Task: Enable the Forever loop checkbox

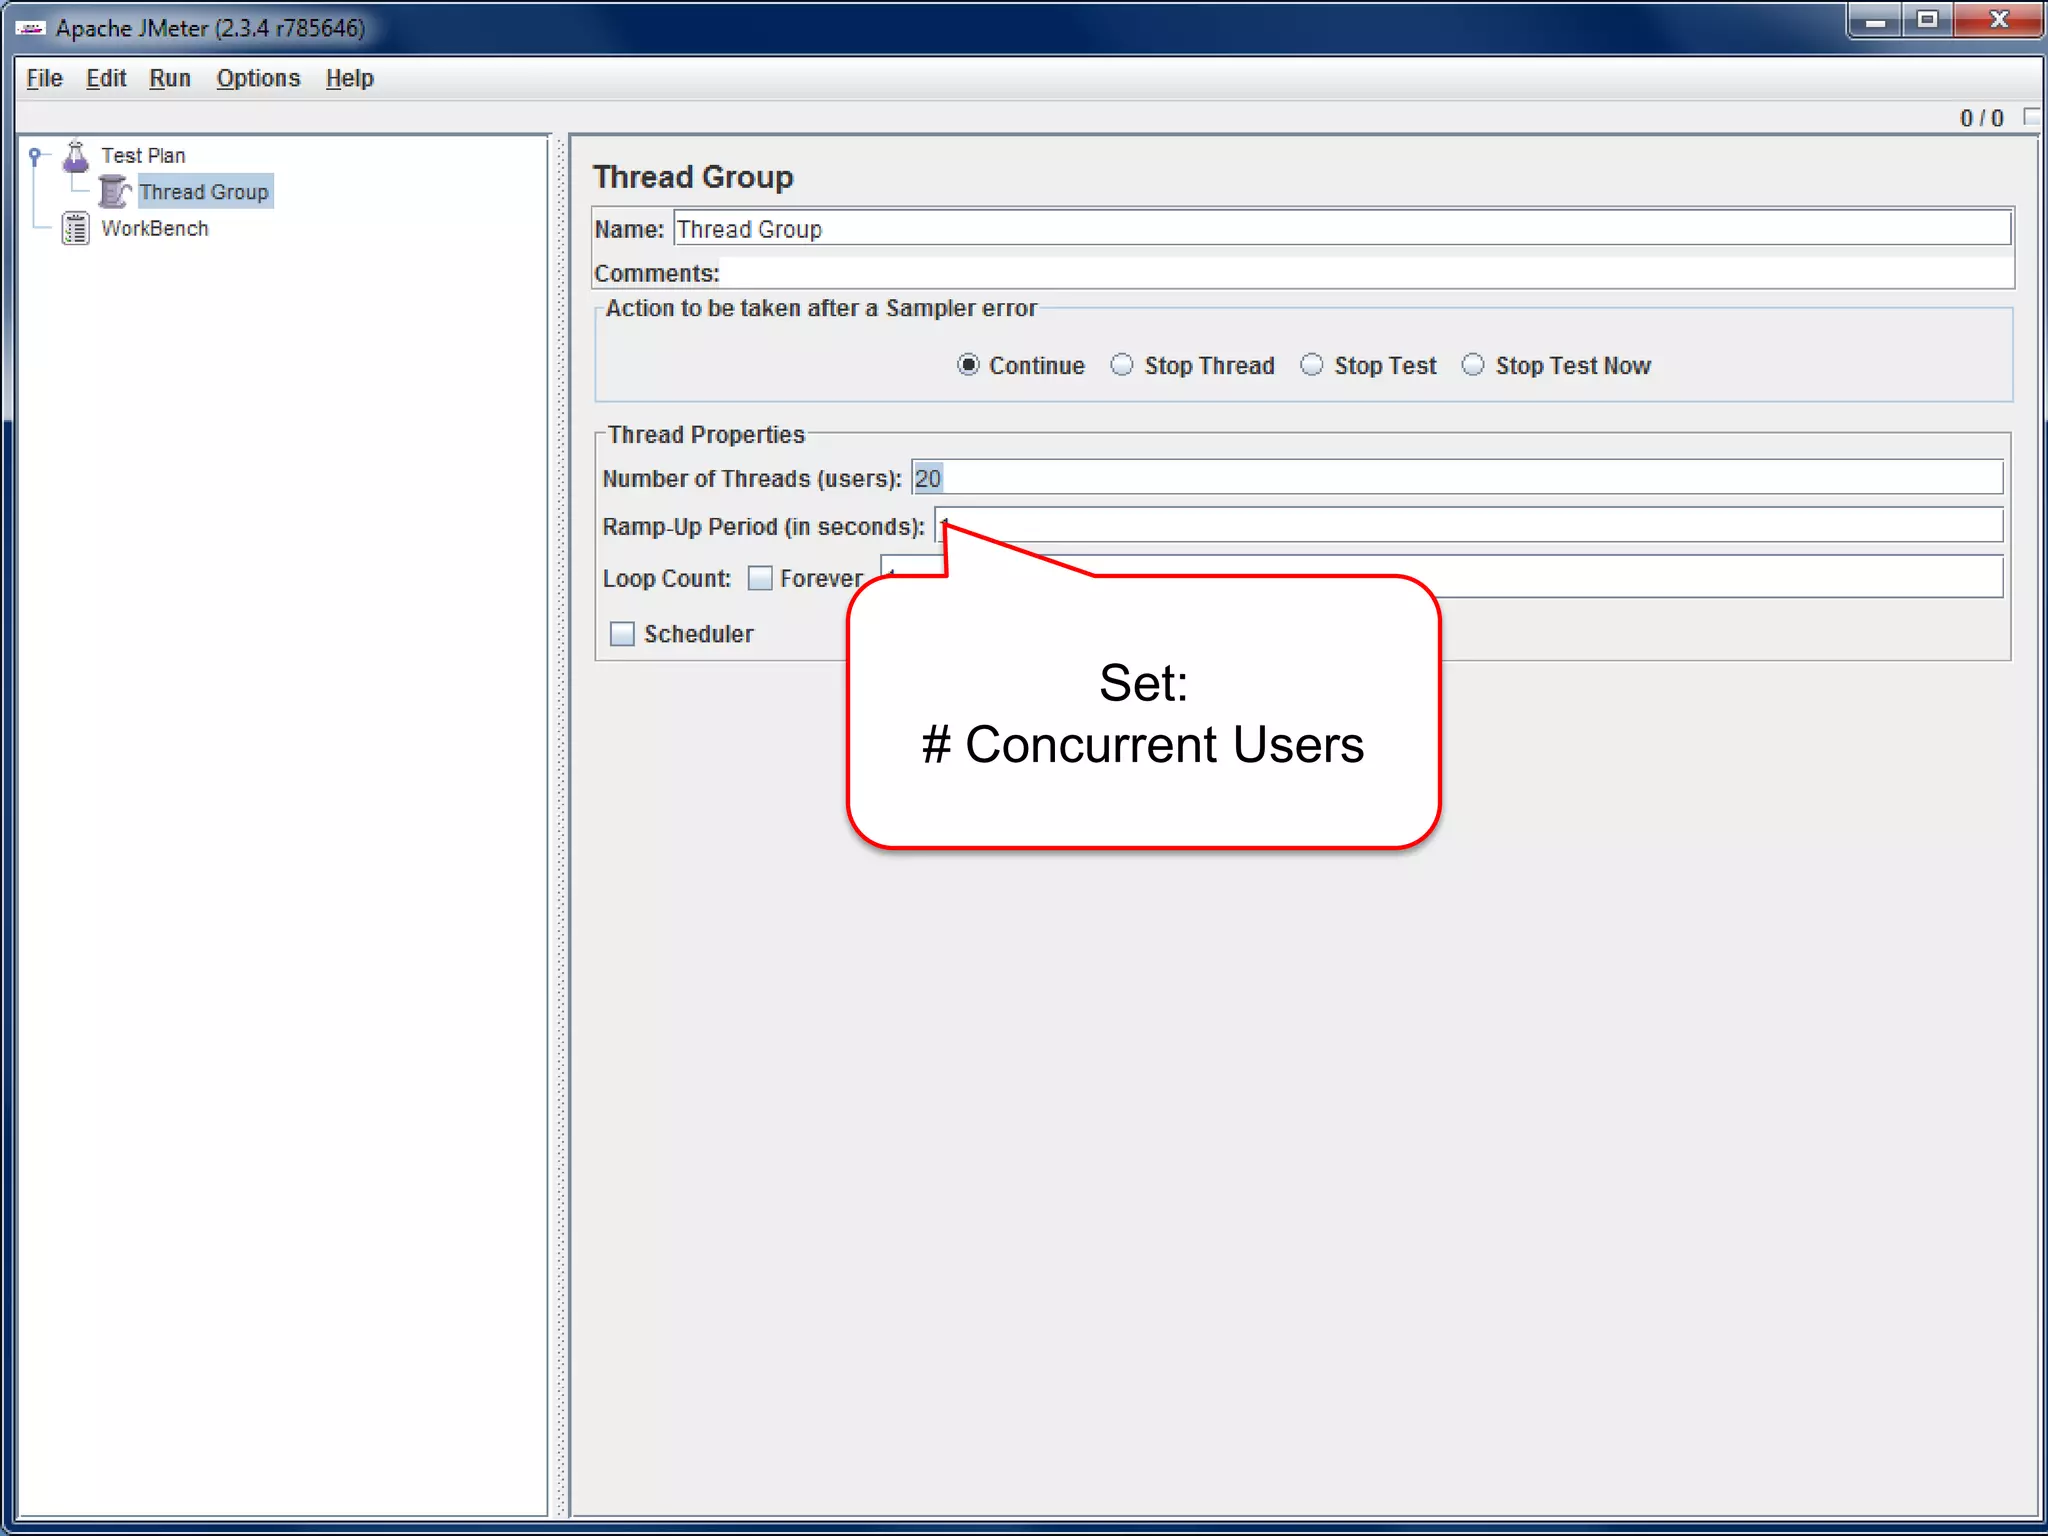Action: 760,578
